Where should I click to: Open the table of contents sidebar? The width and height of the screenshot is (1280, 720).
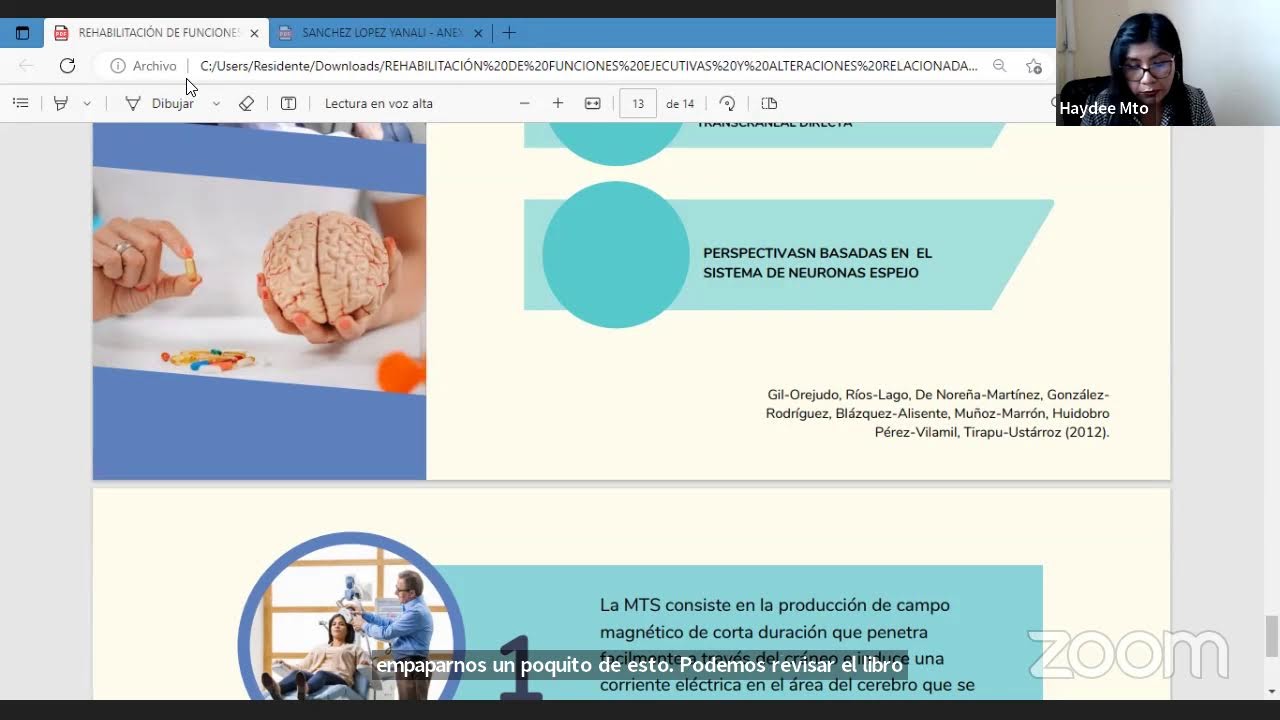pos(20,103)
